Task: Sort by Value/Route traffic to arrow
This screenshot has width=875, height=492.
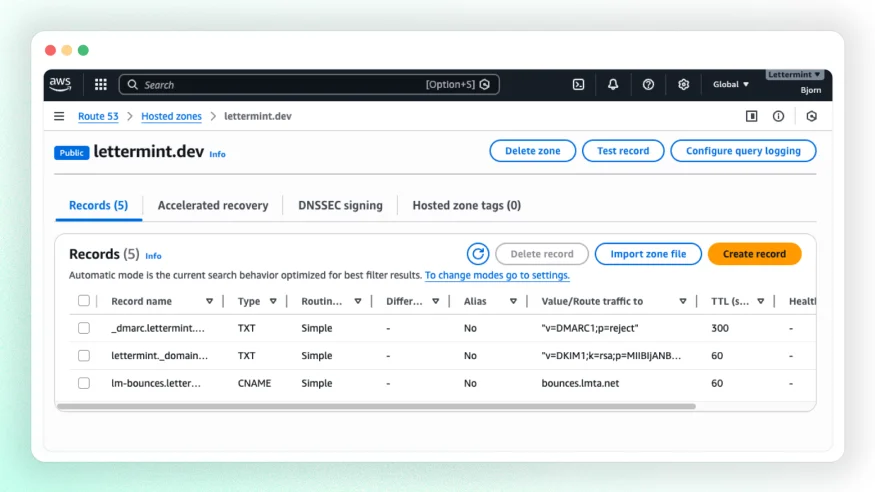Action: 682,301
